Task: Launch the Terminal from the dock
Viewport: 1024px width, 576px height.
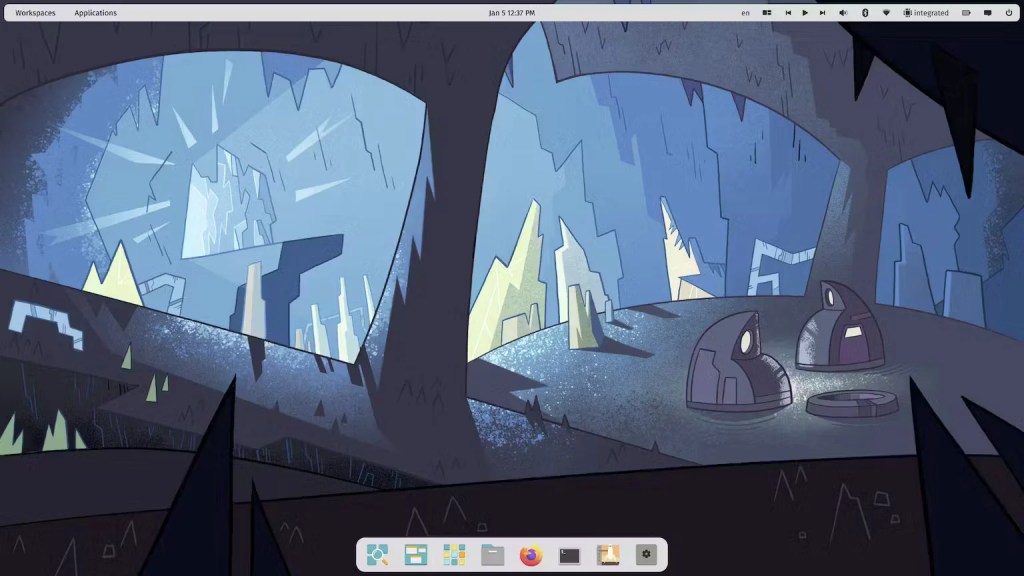Action: pos(569,554)
